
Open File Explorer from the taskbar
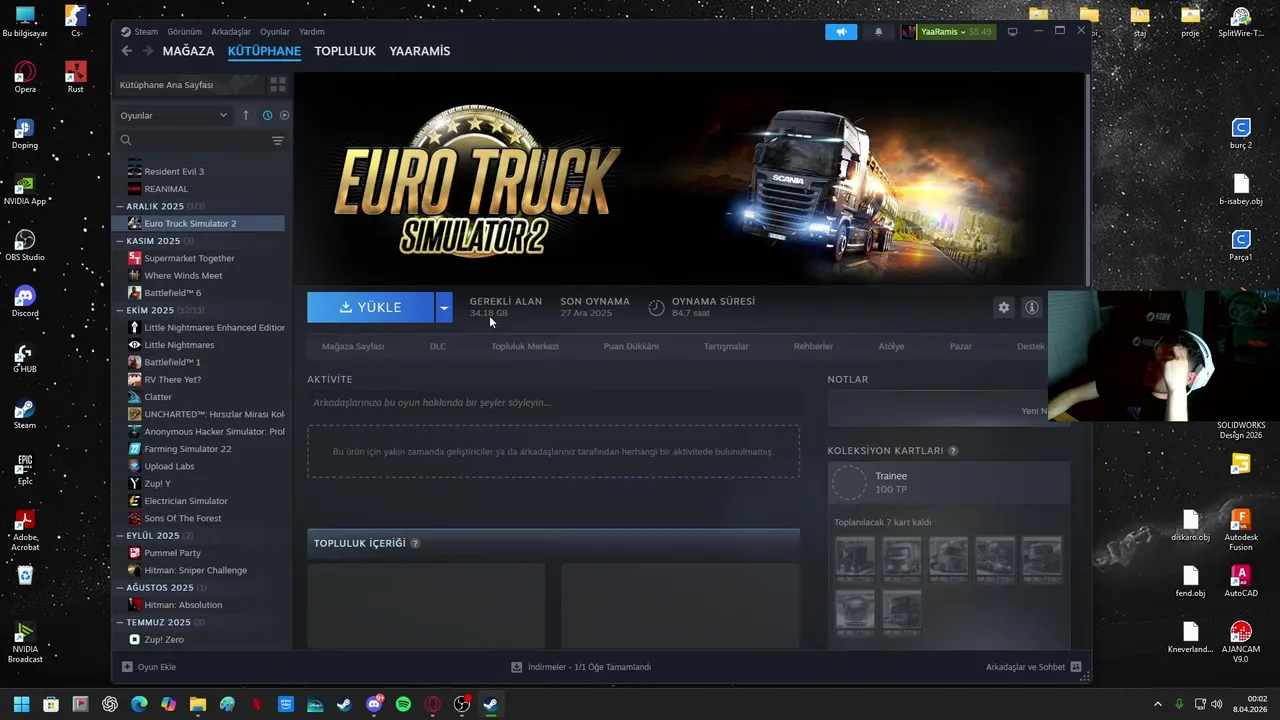(x=198, y=704)
